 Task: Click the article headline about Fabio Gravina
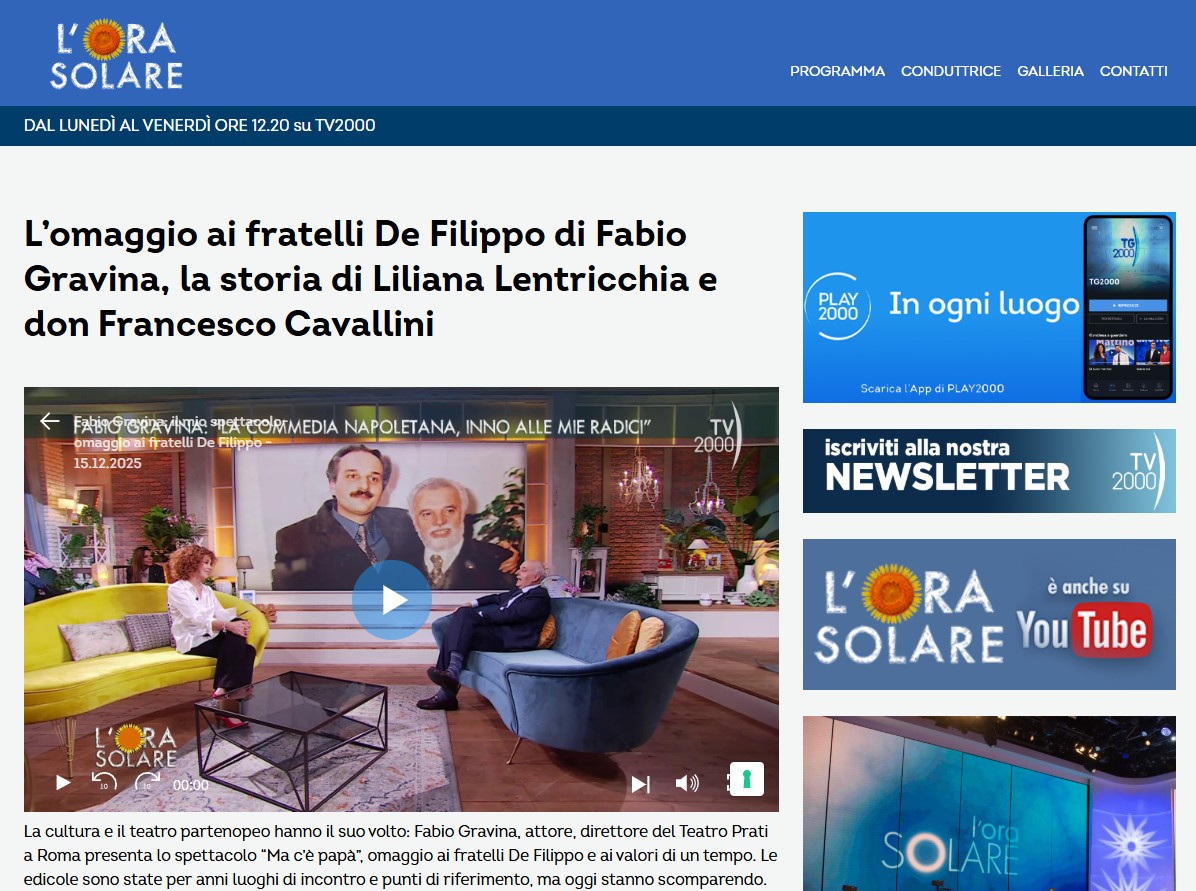click(371, 278)
